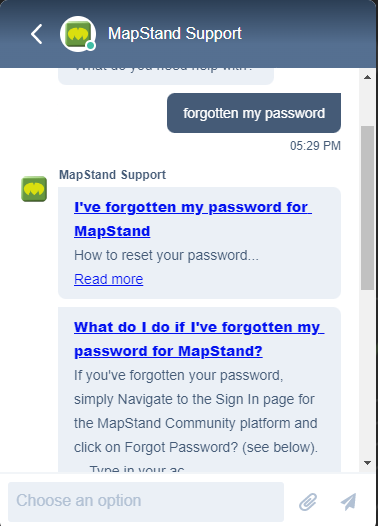378x526 pixels.
Task: Open "I've forgotten my password for MapStand" link
Action: coord(193,219)
